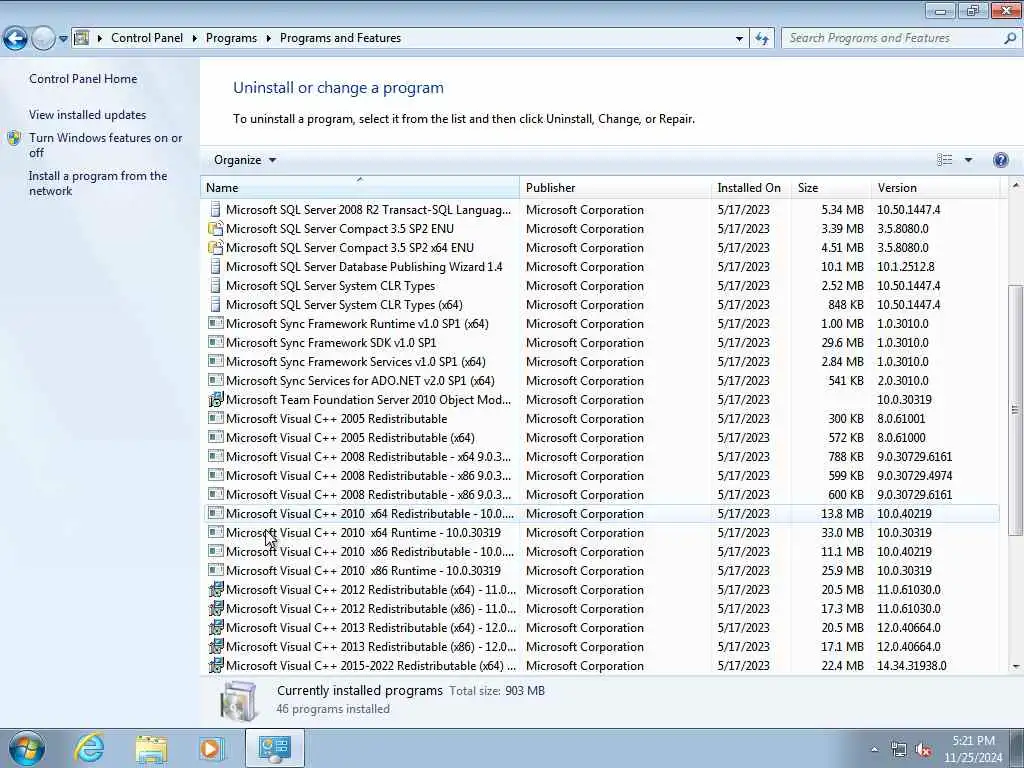Click the Back navigation arrow button

[15, 39]
